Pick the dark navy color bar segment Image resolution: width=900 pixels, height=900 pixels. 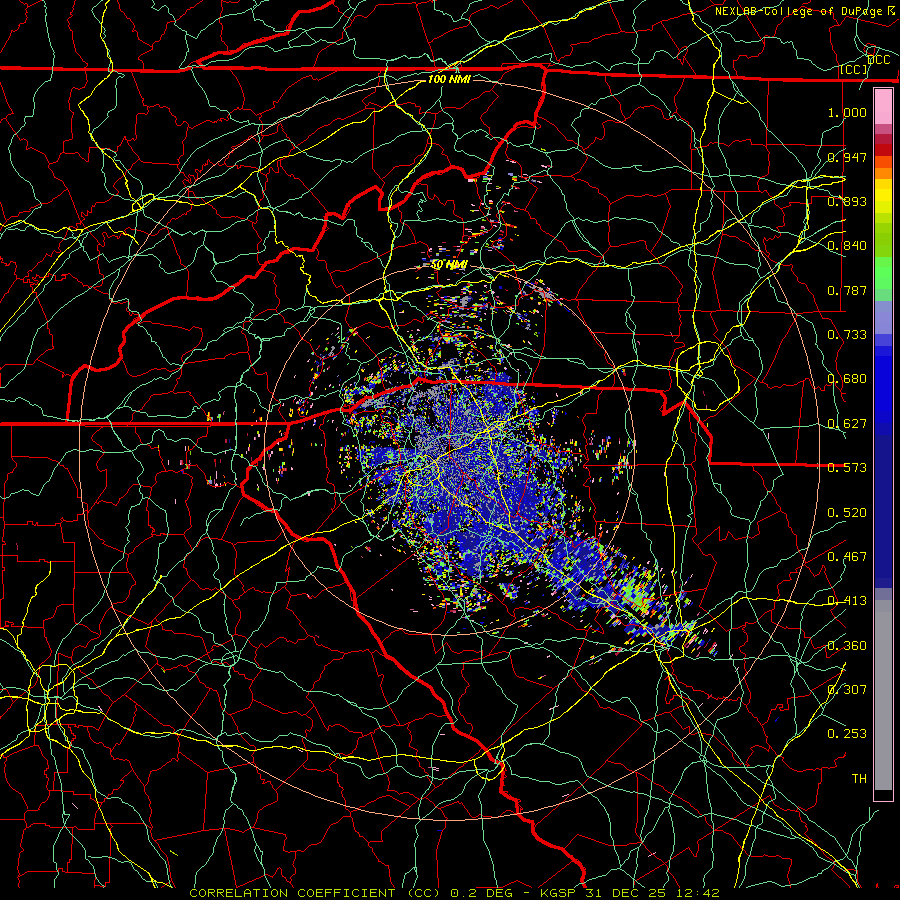(883, 505)
